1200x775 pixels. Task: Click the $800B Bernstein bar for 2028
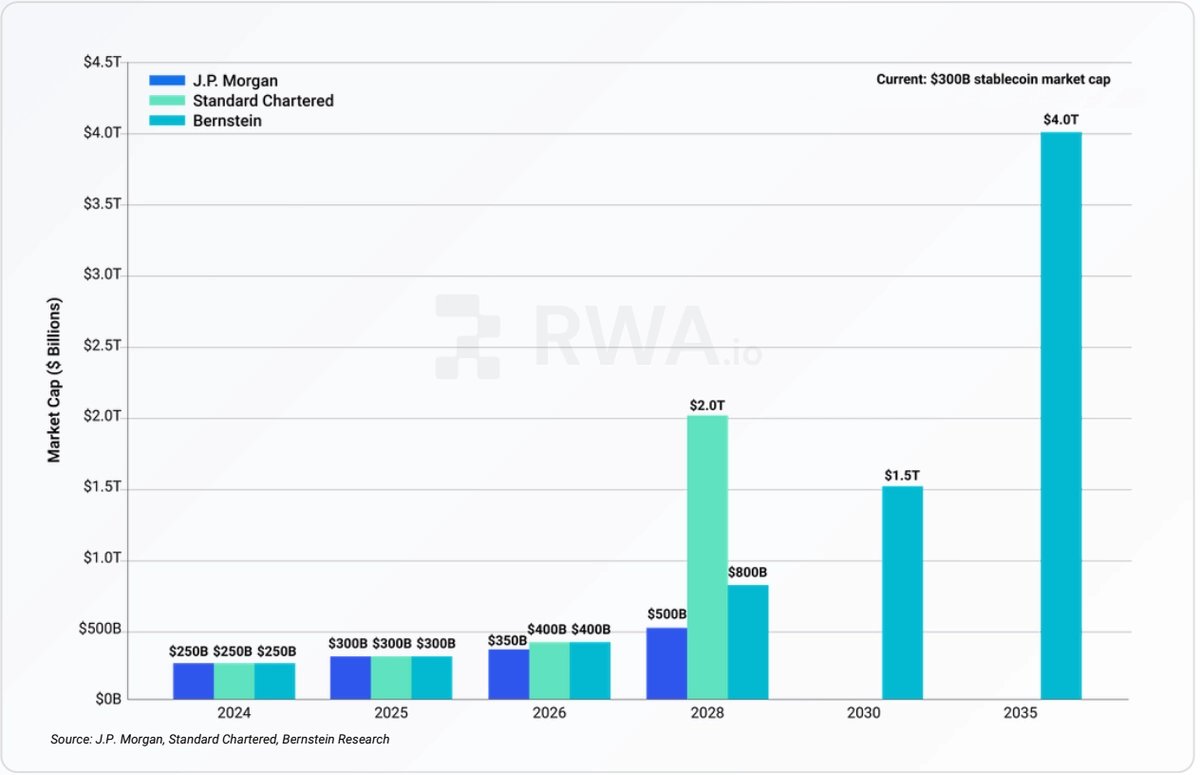tap(748, 642)
